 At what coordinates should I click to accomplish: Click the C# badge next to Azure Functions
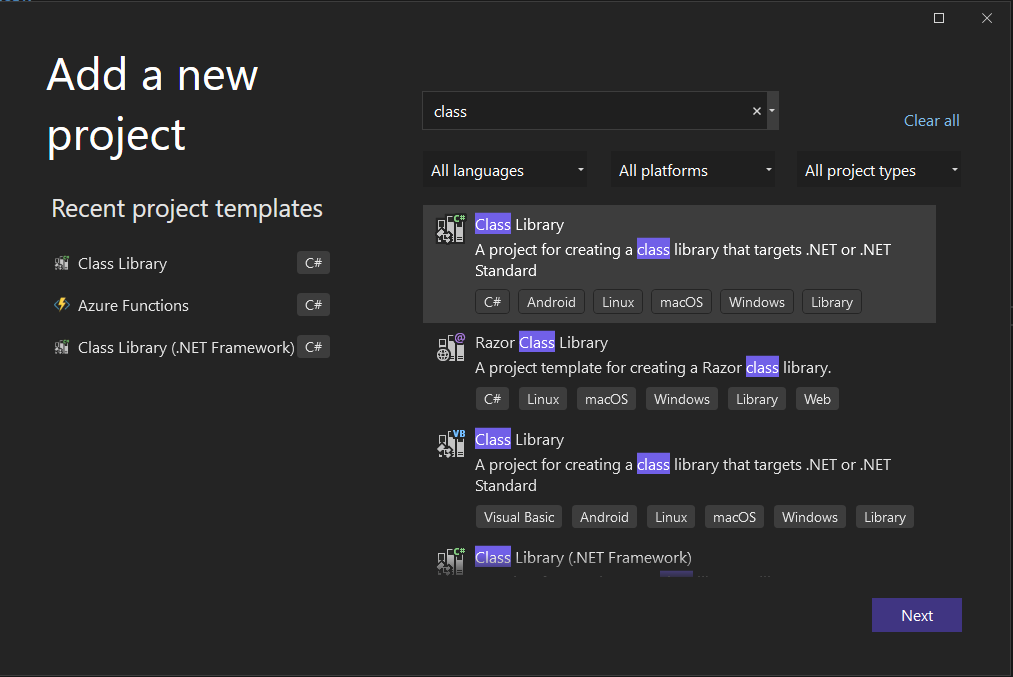coord(313,305)
